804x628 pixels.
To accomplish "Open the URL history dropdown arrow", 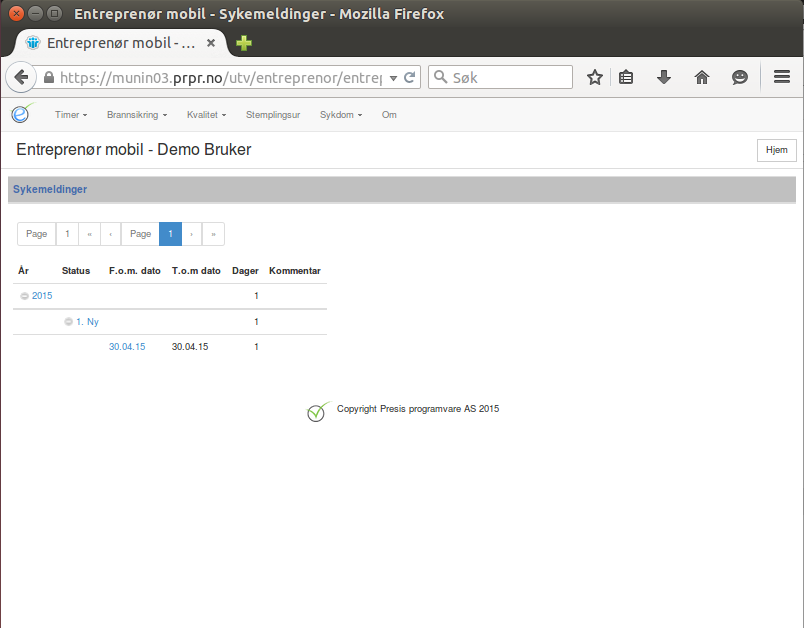I will pyautogui.click(x=393, y=78).
